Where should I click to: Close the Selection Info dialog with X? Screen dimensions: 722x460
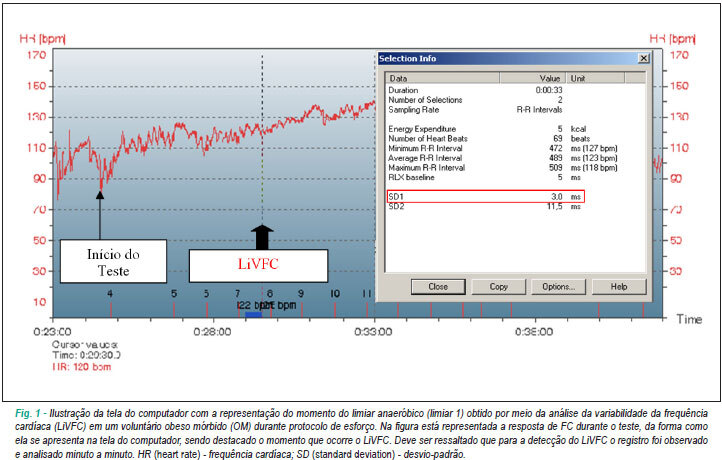pyautogui.click(x=644, y=58)
